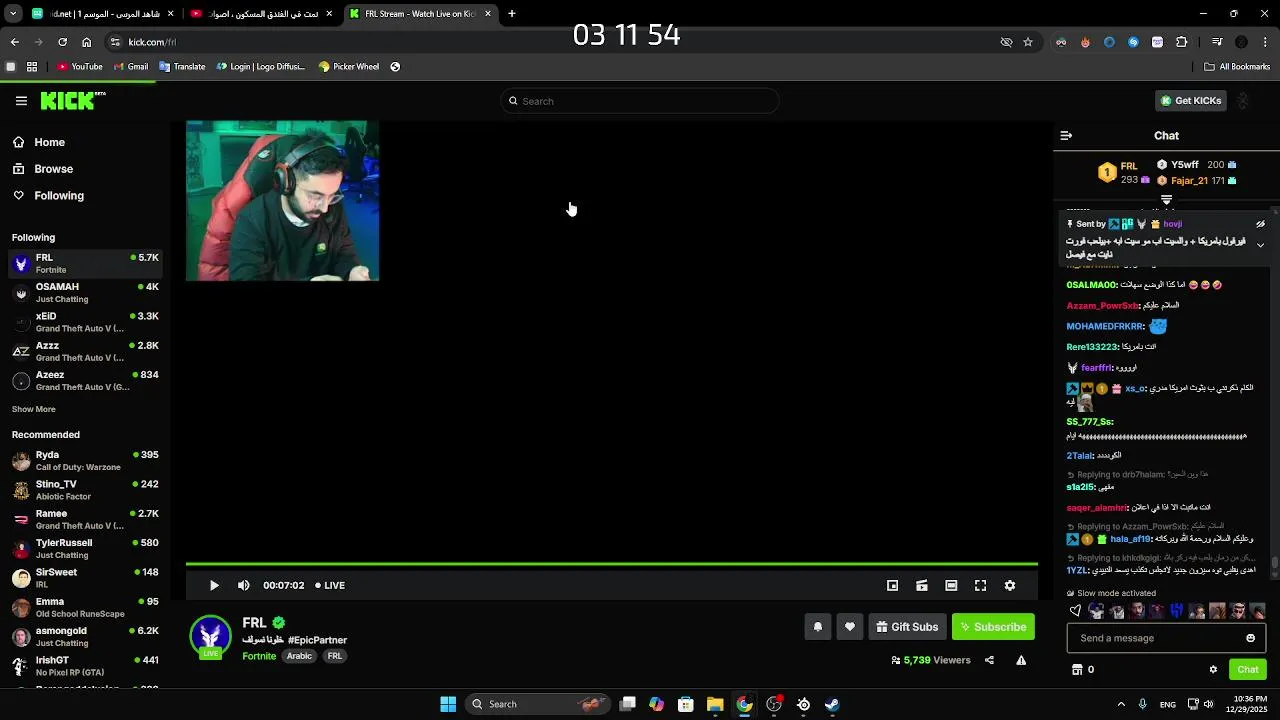This screenshot has height=720, width=1280.
Task: Click Get KICKs button
Action: (x=1190, y=101)
